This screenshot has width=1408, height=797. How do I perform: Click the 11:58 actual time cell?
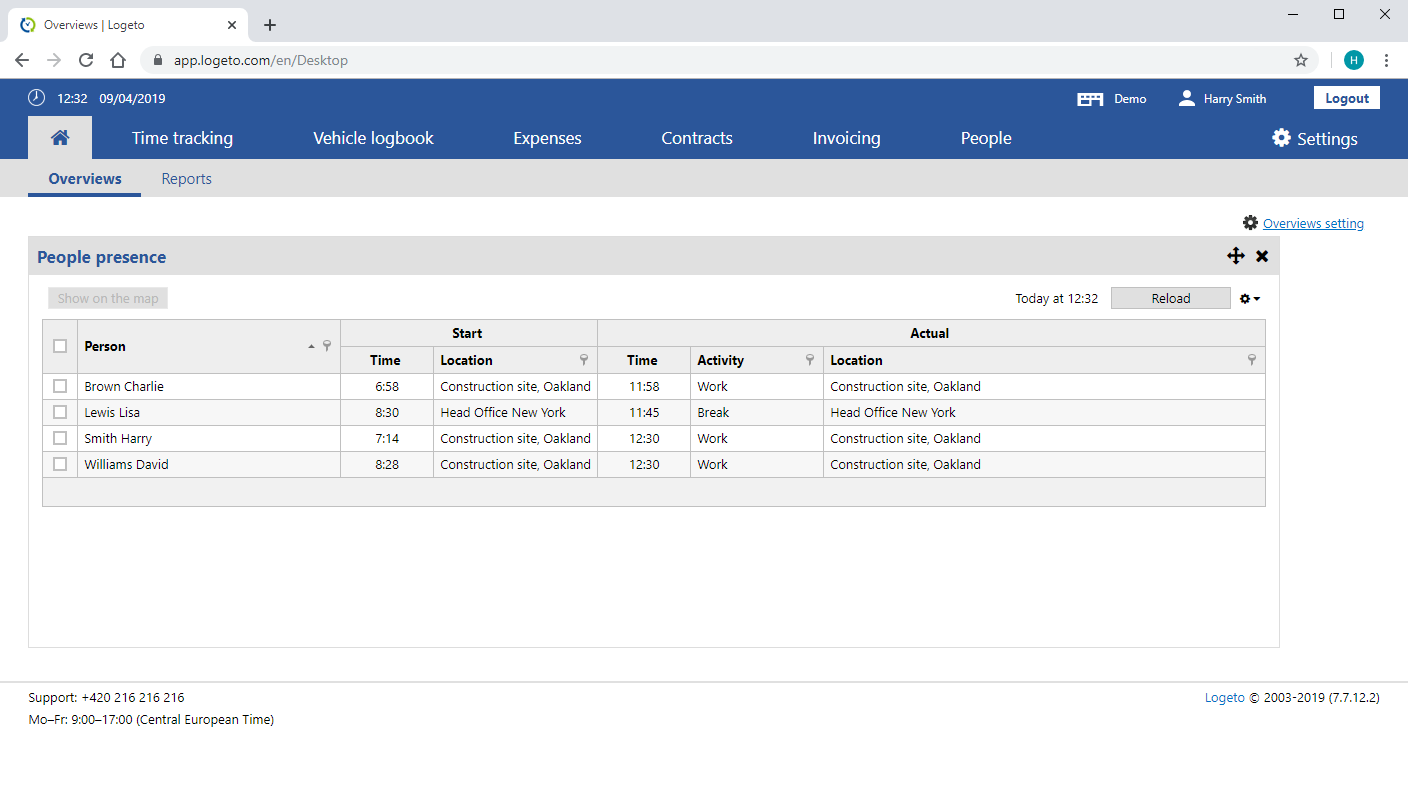point(644,386)
